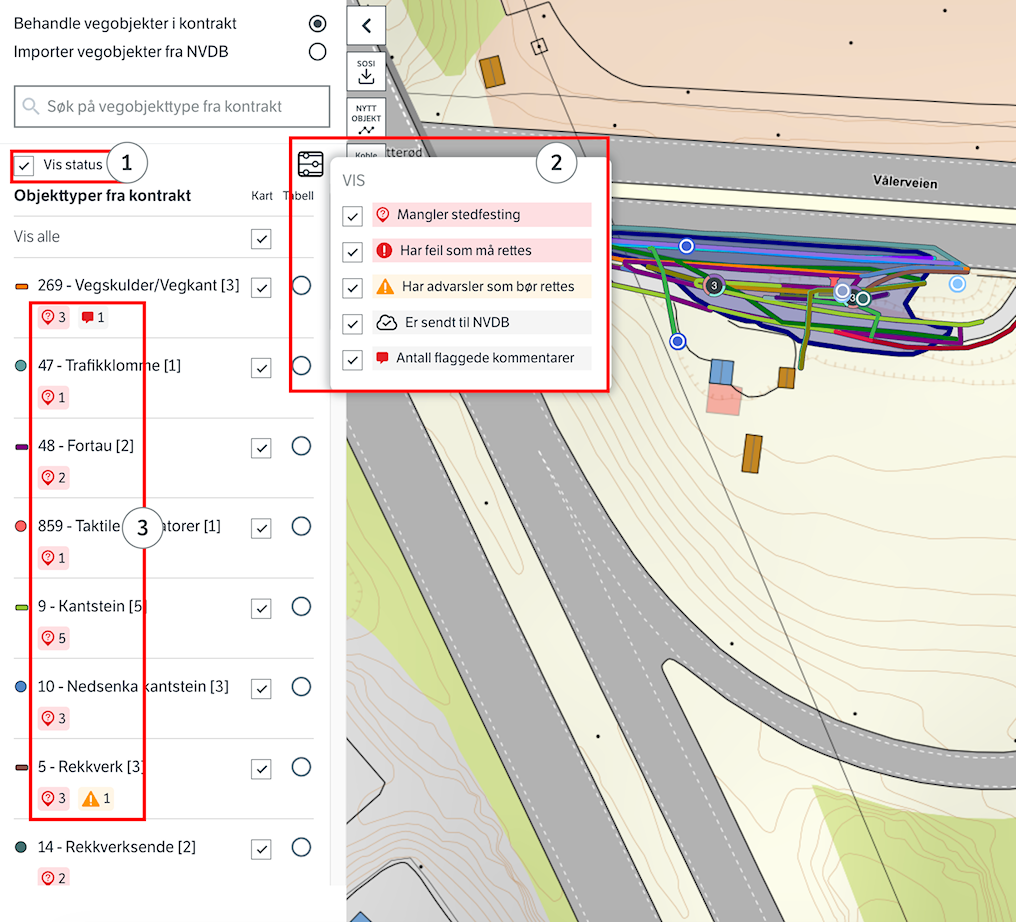Select table radio for 48 - Fortau
The image size is (1016, 922).
pos(301,446)
